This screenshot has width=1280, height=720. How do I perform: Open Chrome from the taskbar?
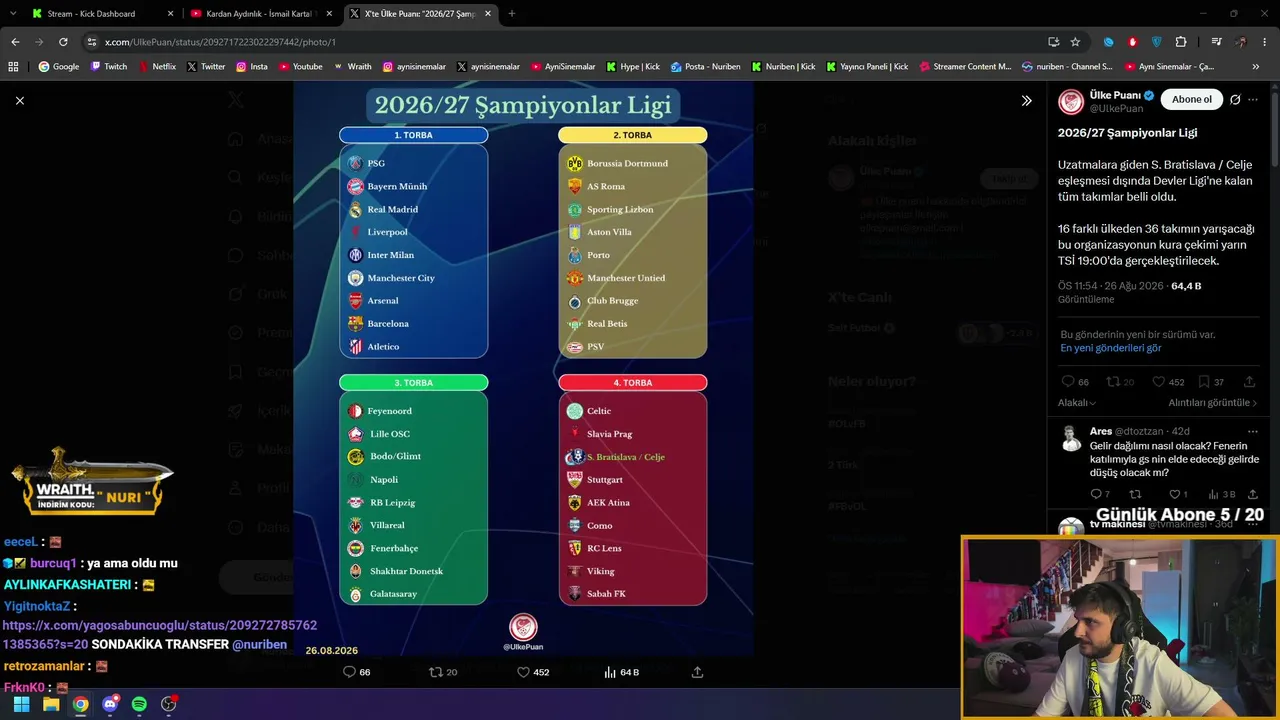pos(80,704)
